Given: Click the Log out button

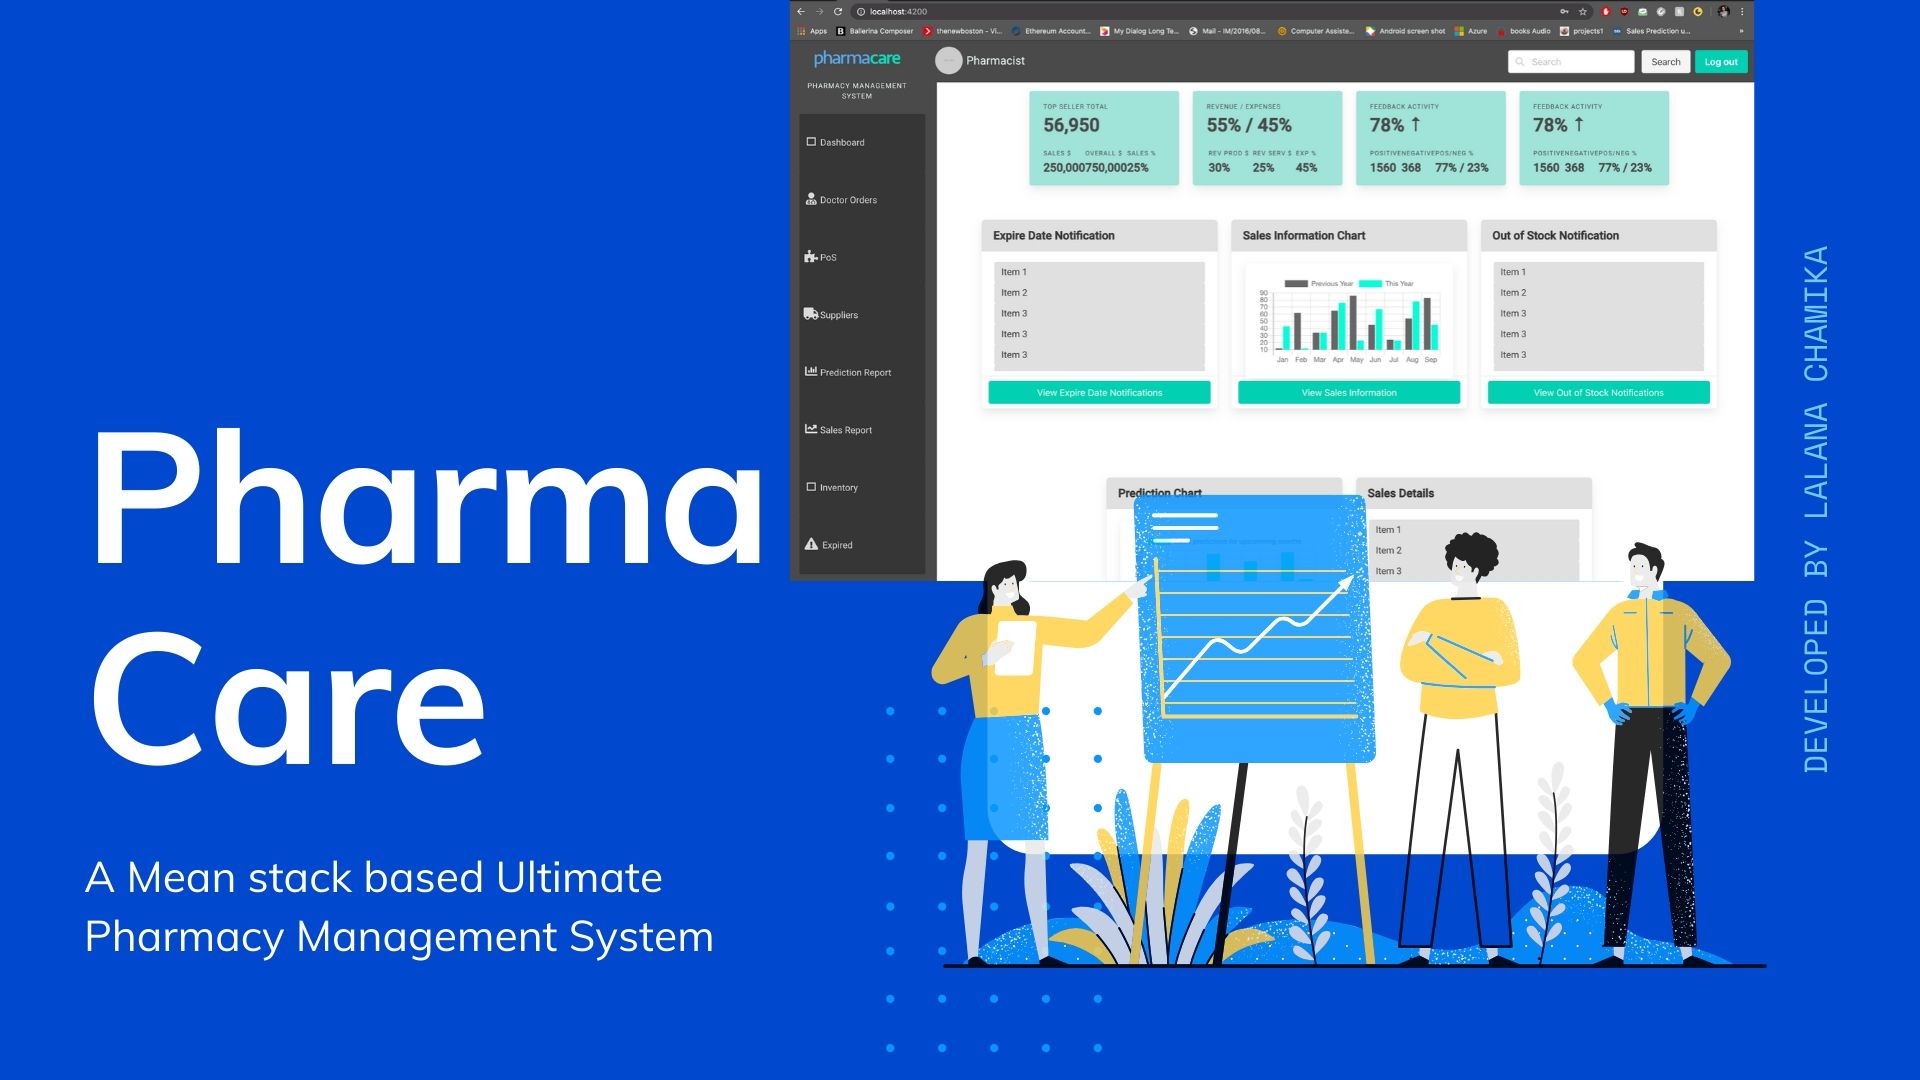Looking at the screenshot, I should pyautogui.click(x=1720, y=62).
